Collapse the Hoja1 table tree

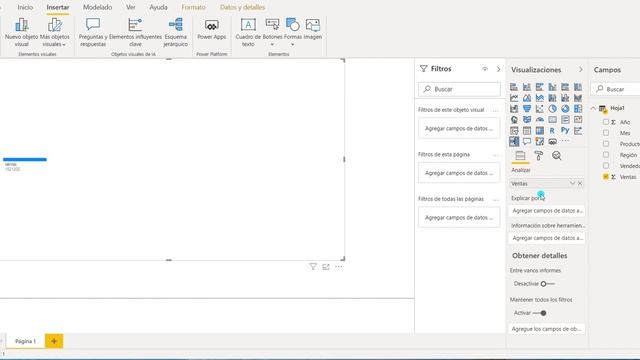tap(593, 108)
